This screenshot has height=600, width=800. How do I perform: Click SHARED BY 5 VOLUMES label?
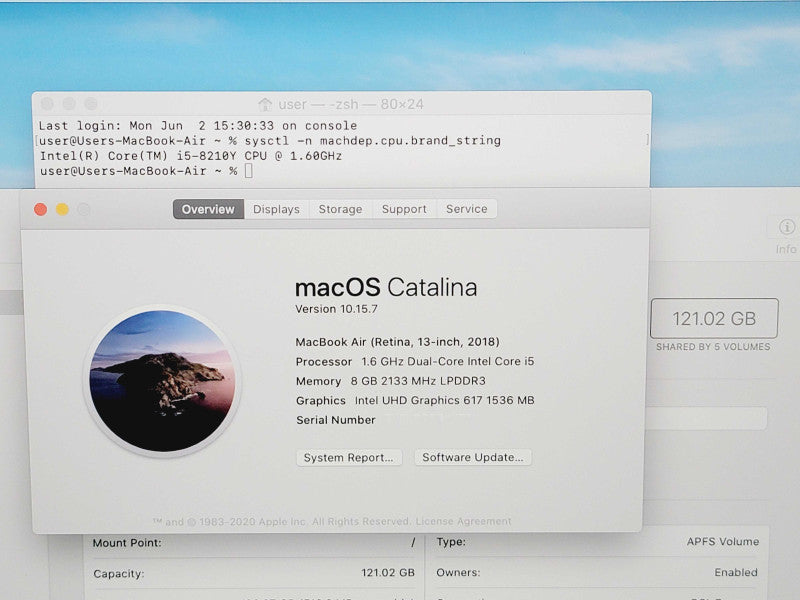(x=713, y=347)
